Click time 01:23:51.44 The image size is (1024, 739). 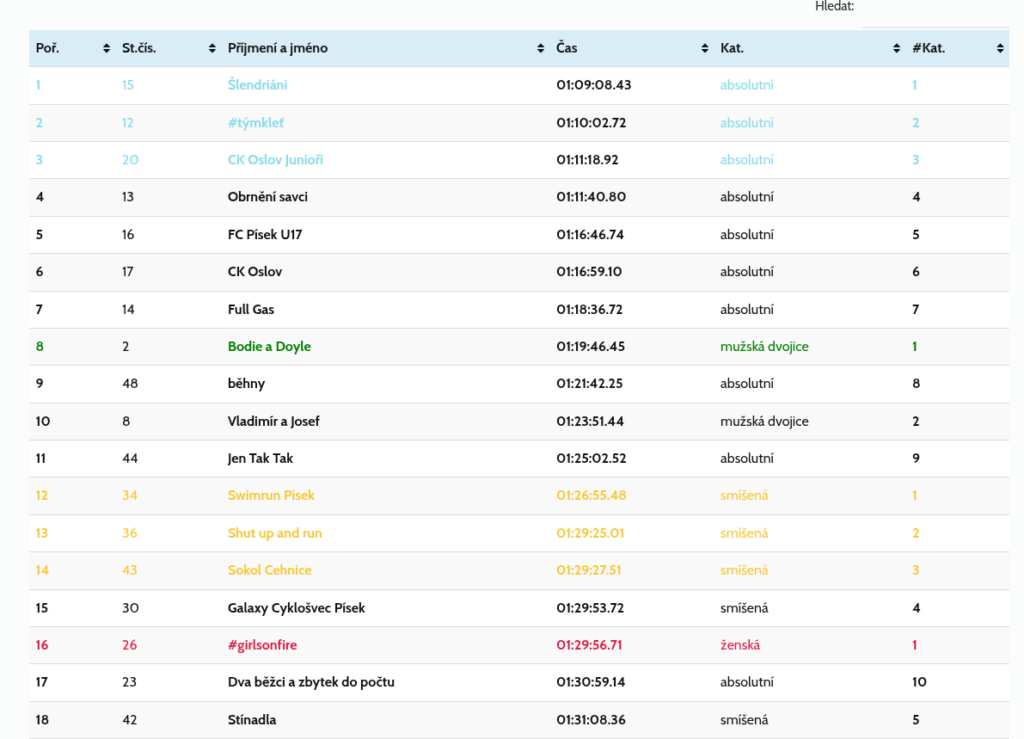590,421
